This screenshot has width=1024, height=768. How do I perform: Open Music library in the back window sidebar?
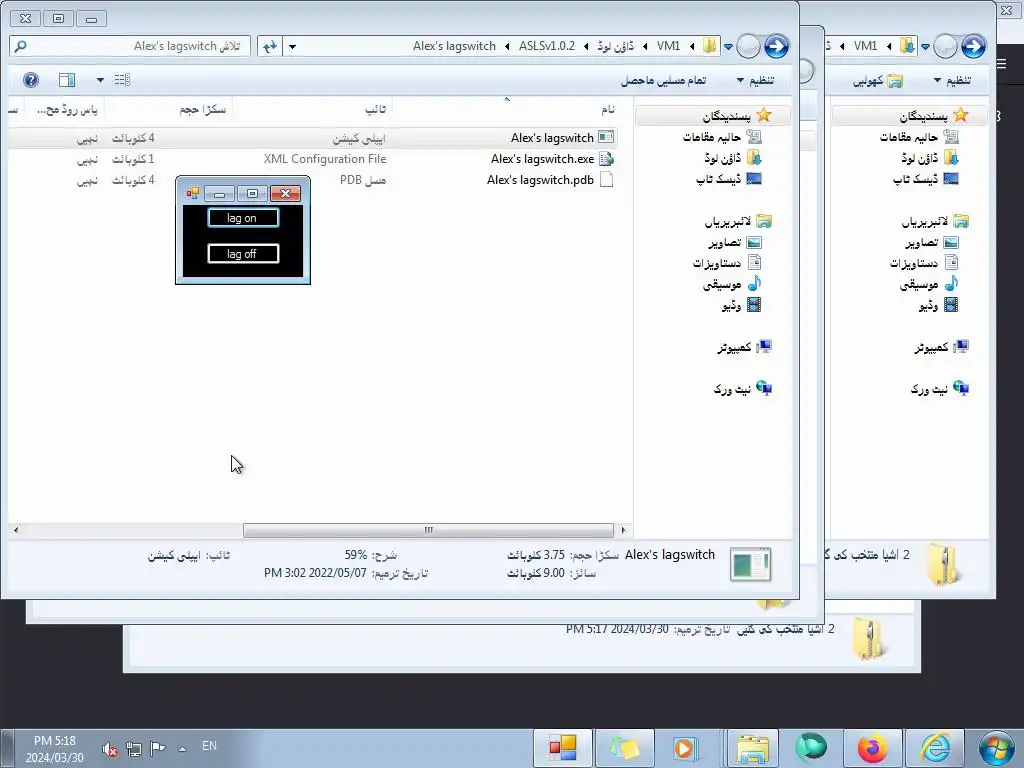(929, 284)
